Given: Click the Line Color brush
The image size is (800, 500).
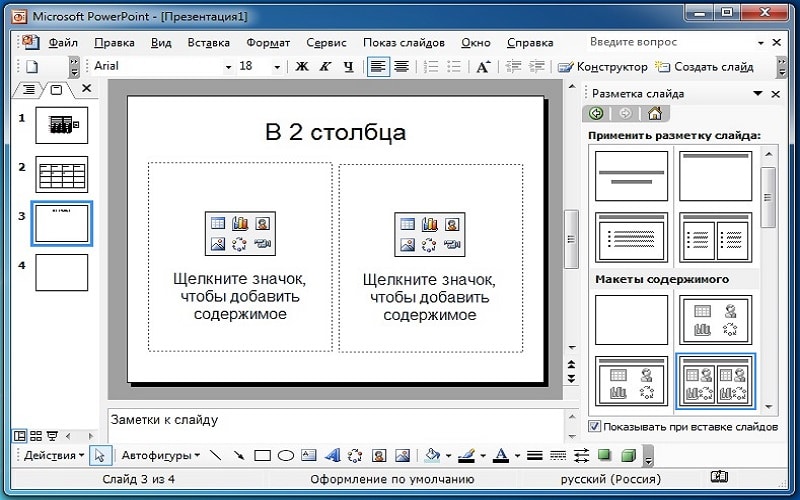Looking at the screenshot, I should (x=466, y=455).
